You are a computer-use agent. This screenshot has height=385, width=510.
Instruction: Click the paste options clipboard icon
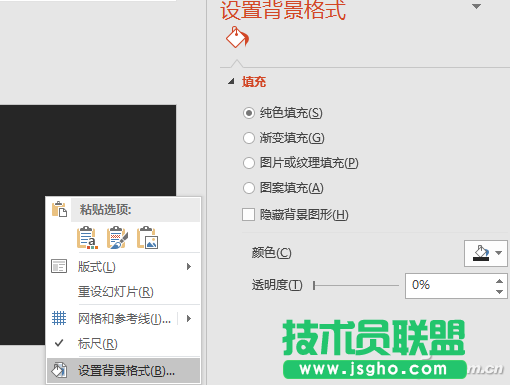tap(59, 209)
